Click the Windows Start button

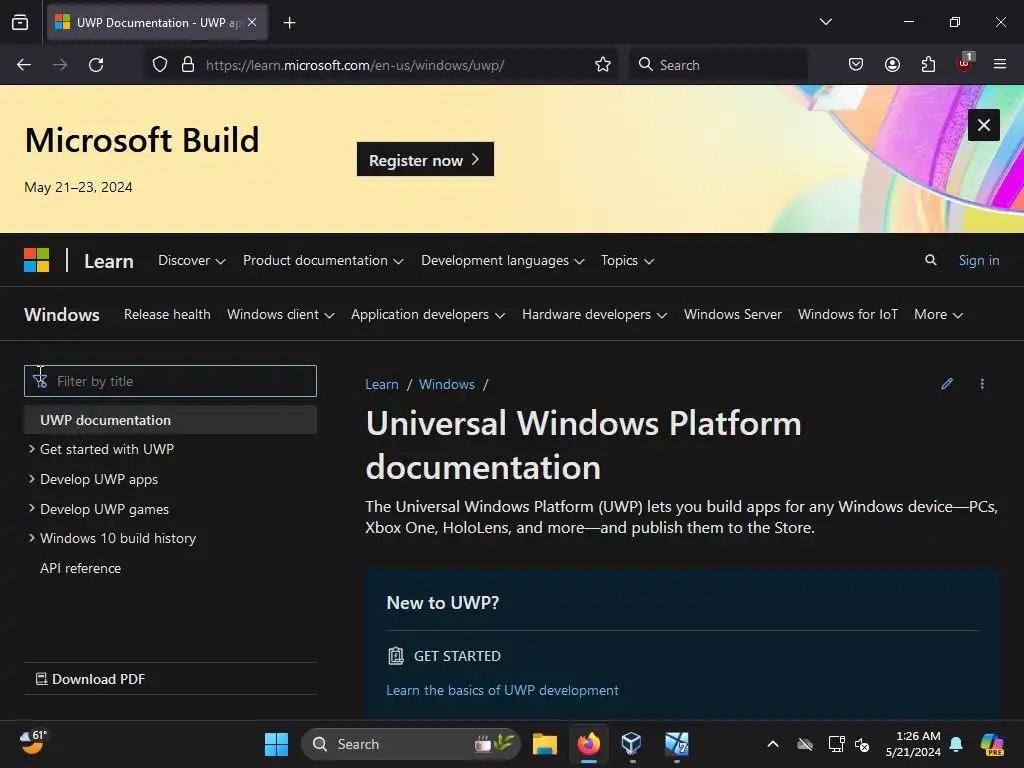coord(276,744)
